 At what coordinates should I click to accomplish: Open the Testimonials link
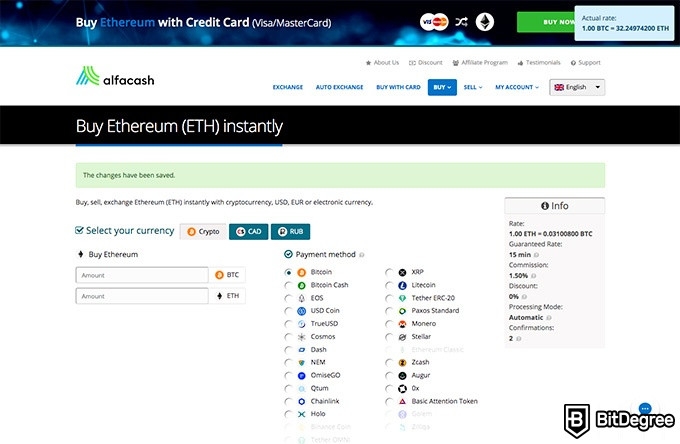point(539,63)
